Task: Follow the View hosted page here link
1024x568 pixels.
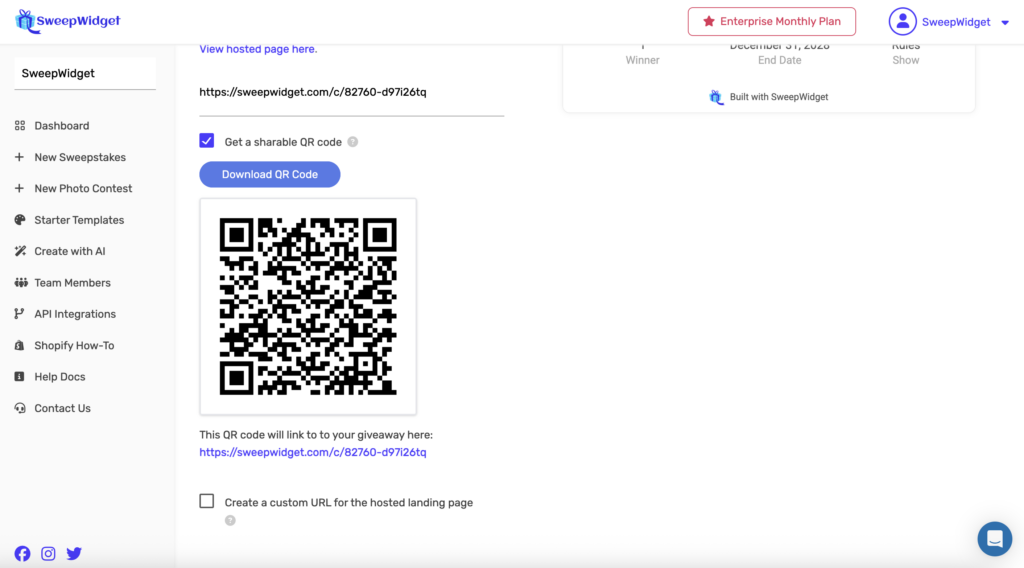Action: [258, 49]
